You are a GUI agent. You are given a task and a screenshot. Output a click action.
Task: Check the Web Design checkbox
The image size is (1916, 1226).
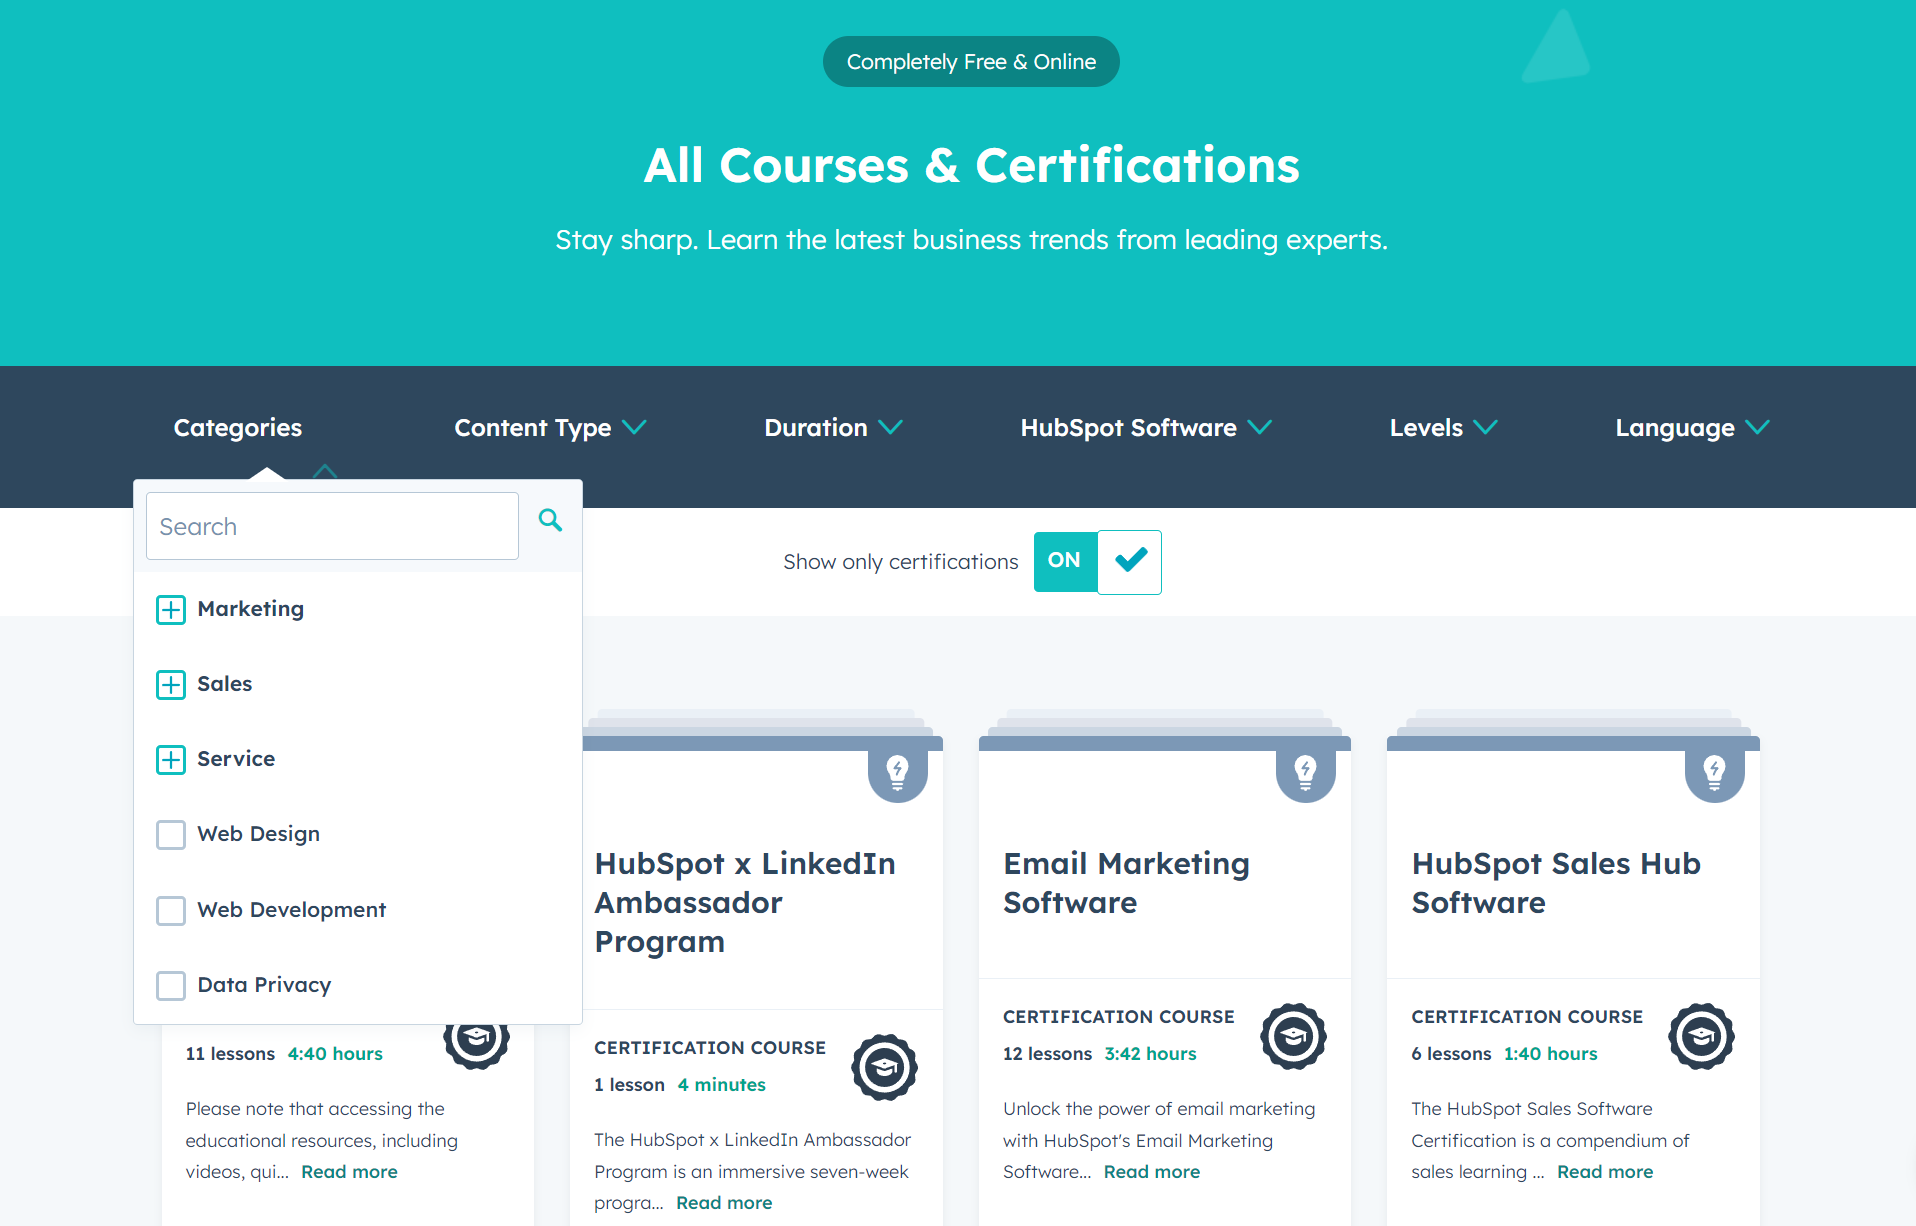coord(171,835)
